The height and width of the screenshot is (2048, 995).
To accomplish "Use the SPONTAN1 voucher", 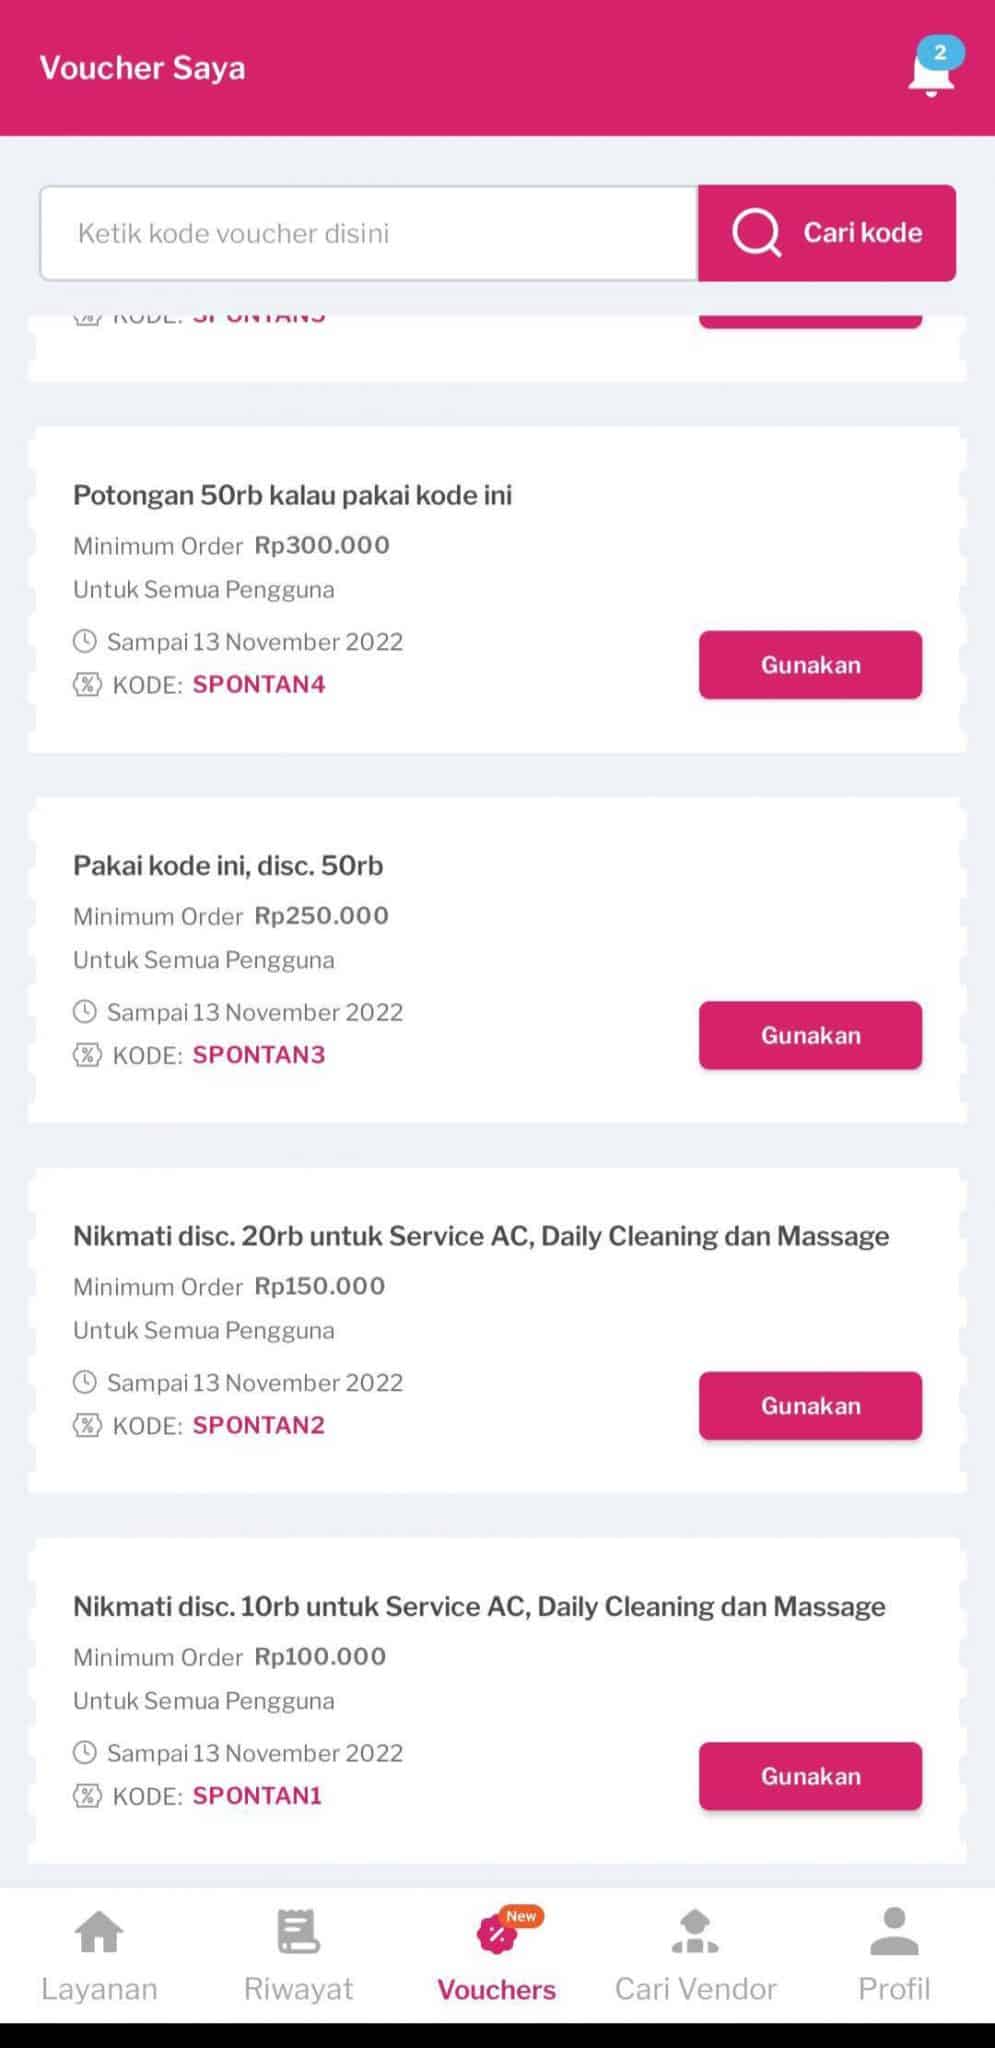I will [x=810, y=1776].
